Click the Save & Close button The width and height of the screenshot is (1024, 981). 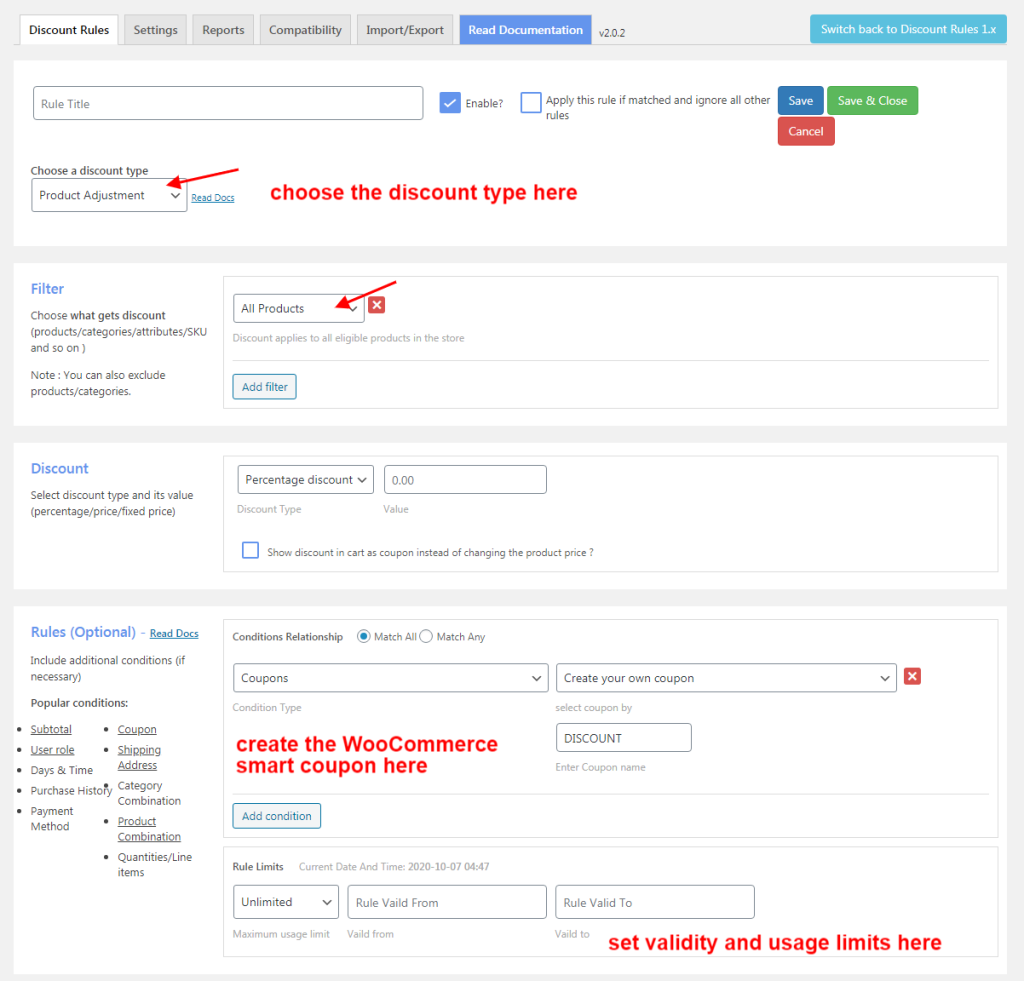pyautogui.click(x=872, y=101)
